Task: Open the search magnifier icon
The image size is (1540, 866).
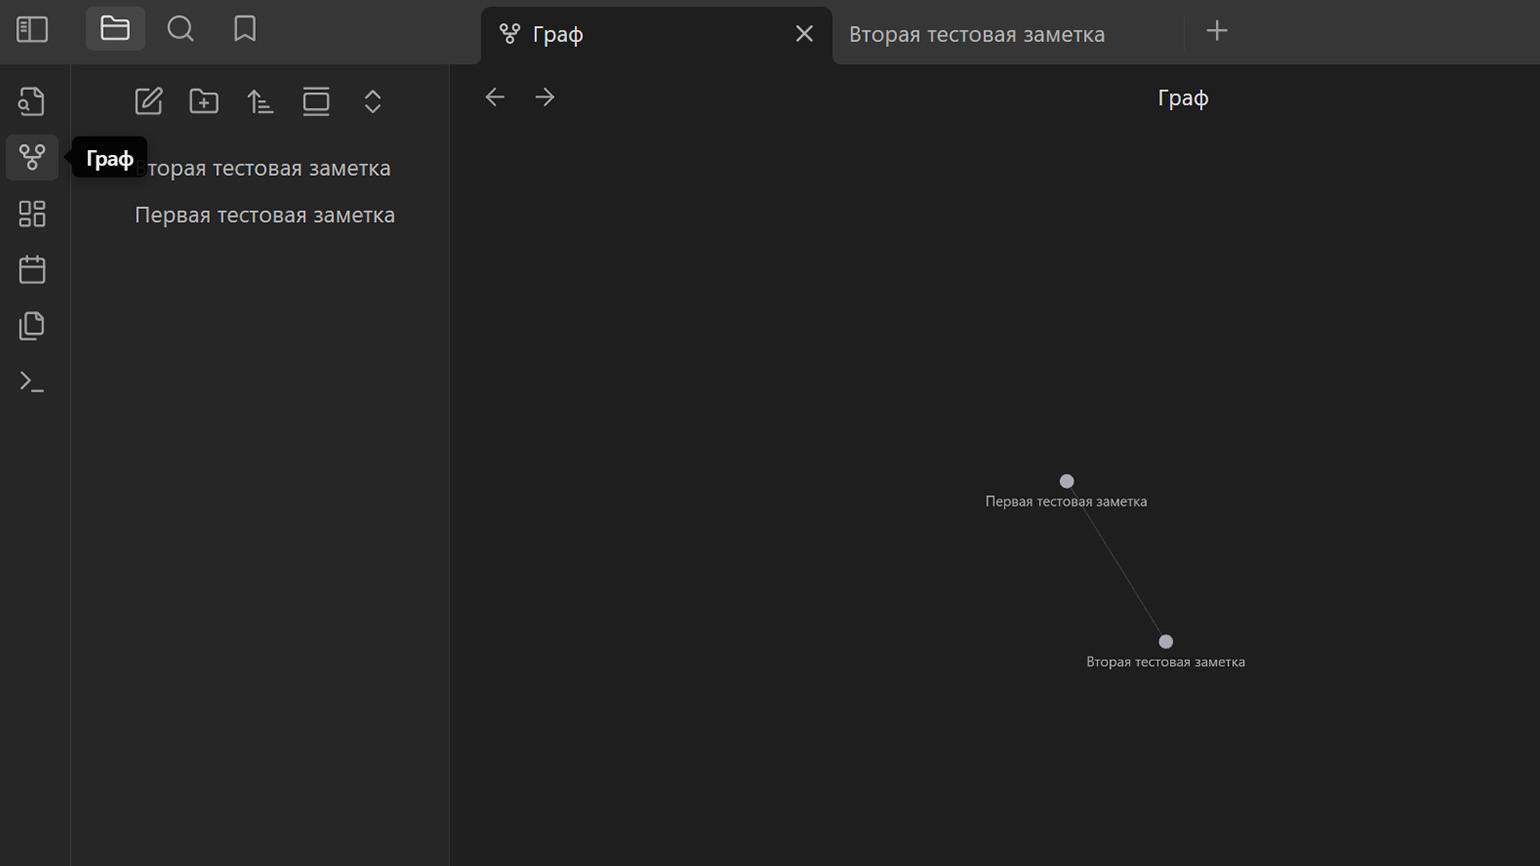Action: point(180,29)
